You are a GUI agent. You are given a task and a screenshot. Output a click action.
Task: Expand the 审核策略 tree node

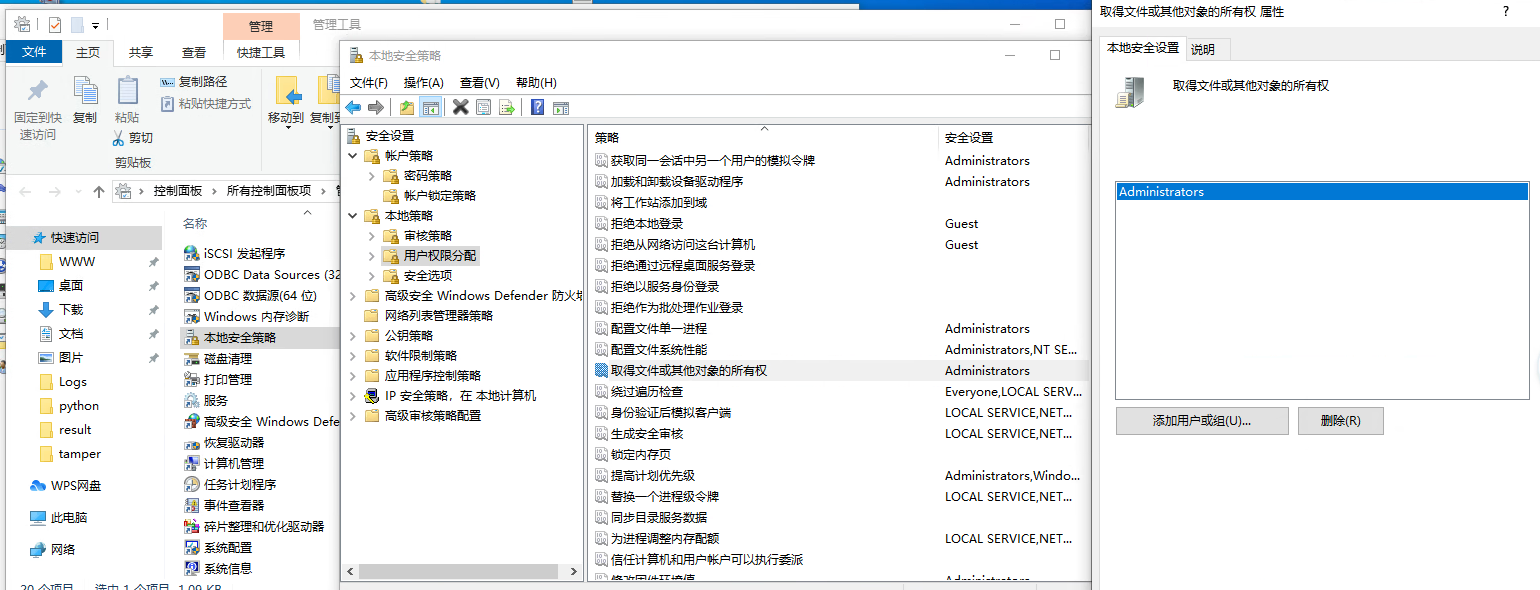point(371,235)
